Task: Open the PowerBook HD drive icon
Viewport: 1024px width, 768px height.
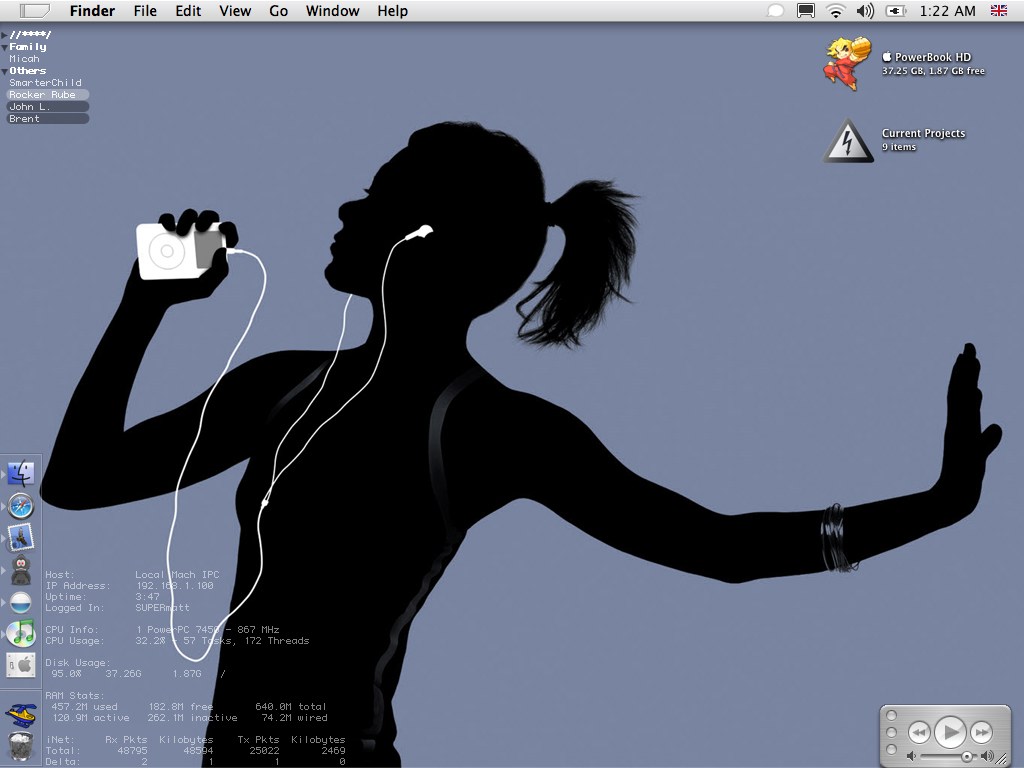Action: [847, 64]
